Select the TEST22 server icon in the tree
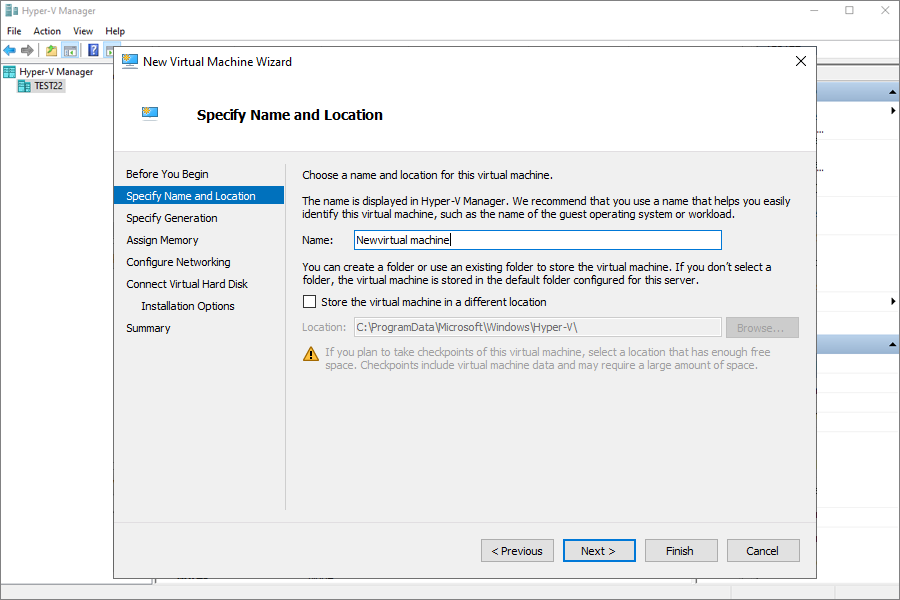 (24, 86)
